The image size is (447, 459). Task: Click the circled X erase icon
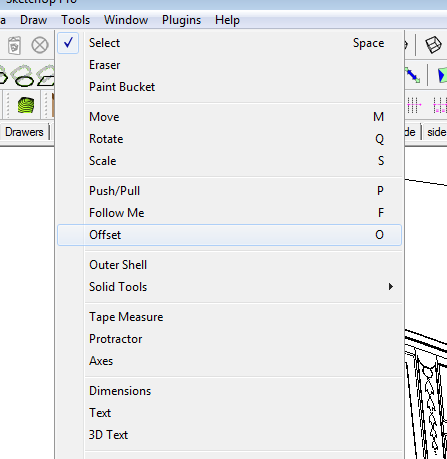[x=40, y=45]
